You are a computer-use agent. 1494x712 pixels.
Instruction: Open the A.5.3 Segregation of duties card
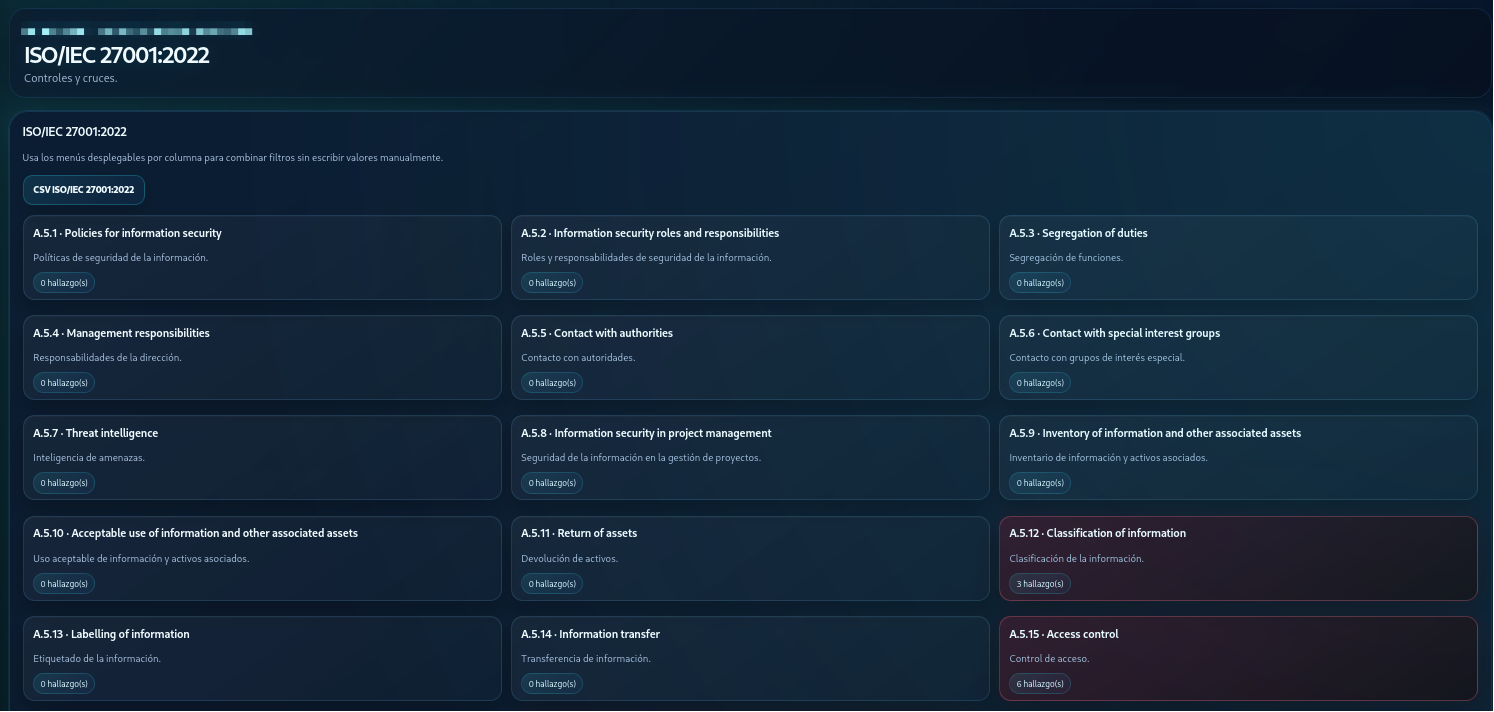(1238, 258)
